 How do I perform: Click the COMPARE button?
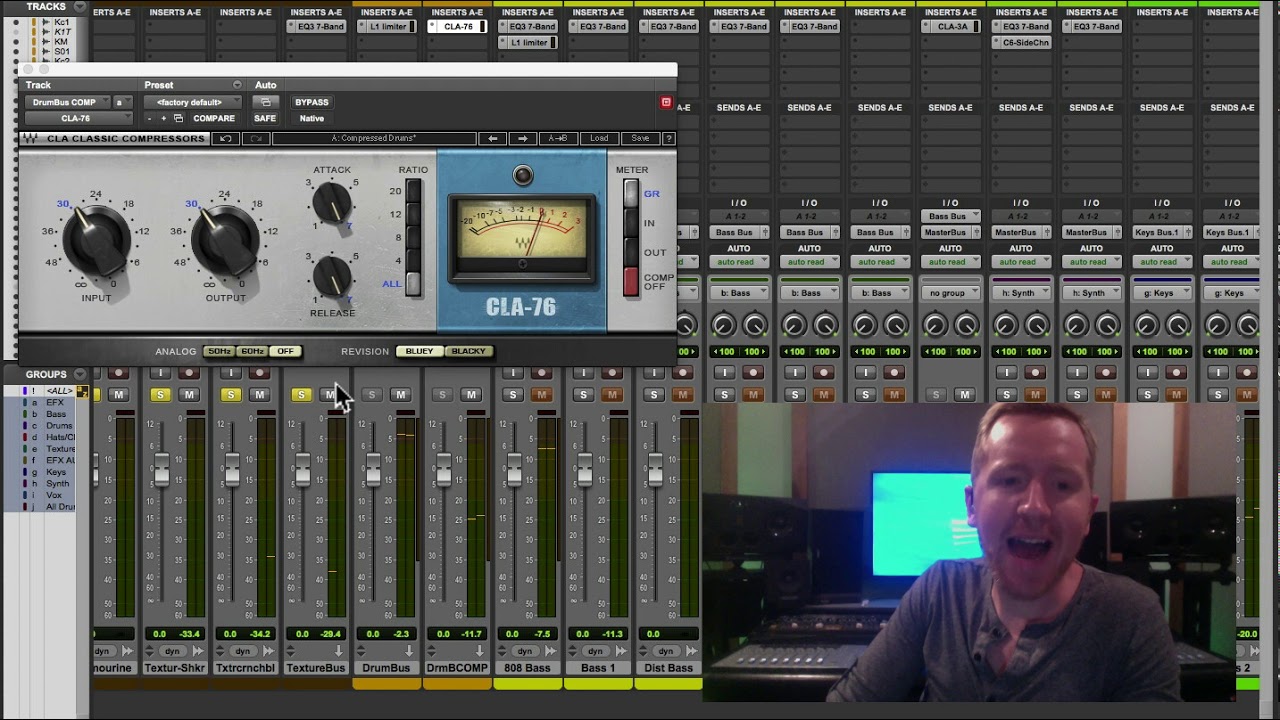click(214, 118)
